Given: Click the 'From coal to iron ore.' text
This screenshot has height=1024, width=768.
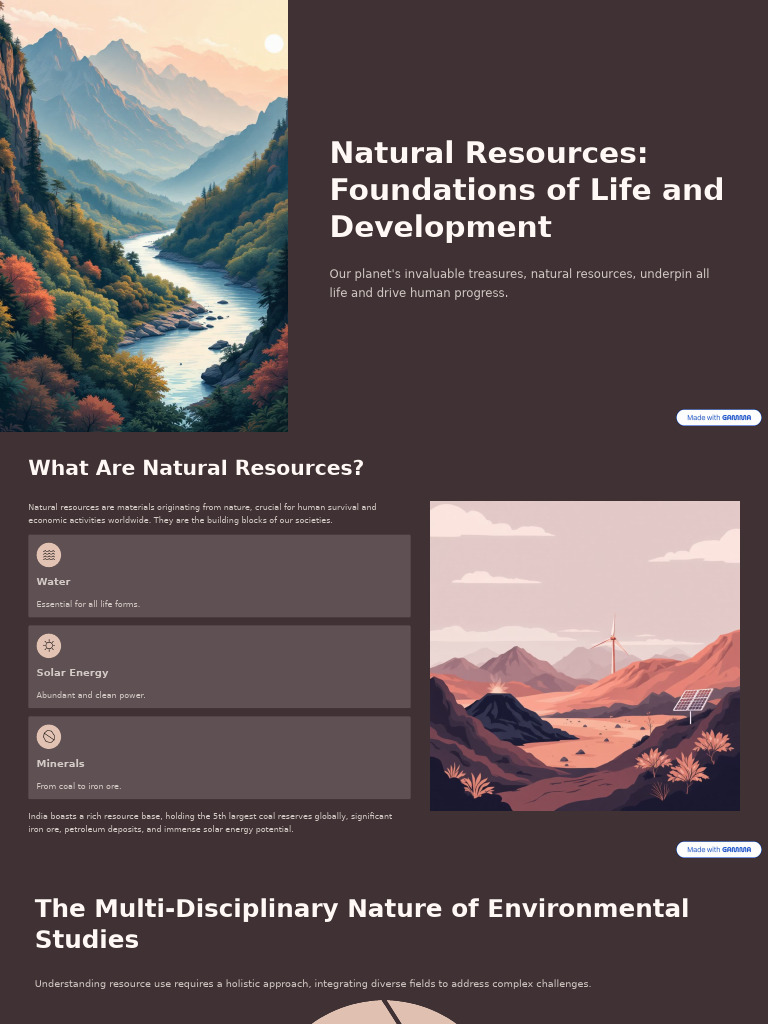Looking at the screenshot, I should [x=79, y=786].
